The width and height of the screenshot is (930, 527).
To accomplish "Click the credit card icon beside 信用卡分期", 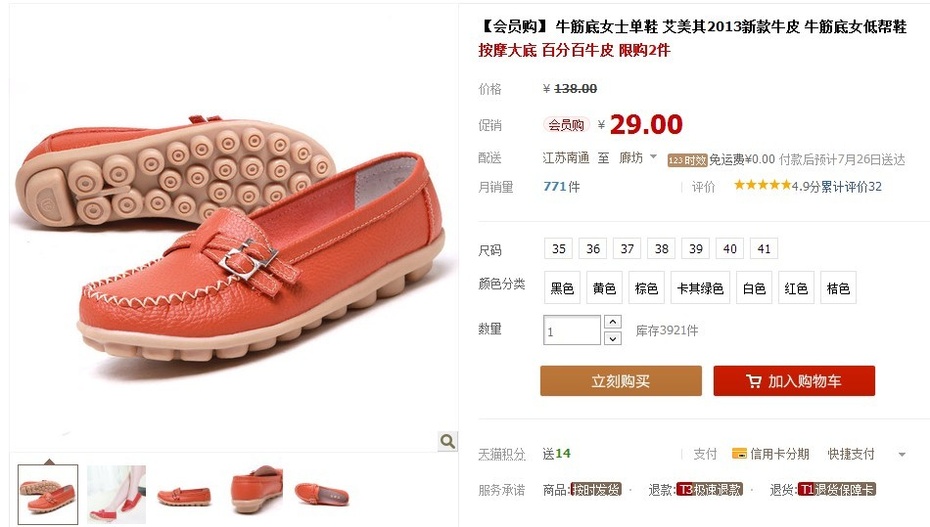I will pyautogui.click(x=739, y=453).
